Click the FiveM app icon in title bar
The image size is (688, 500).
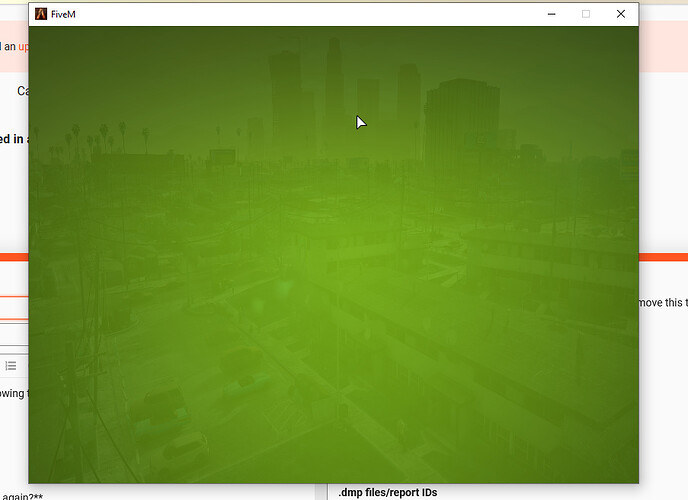click(41, 14)
